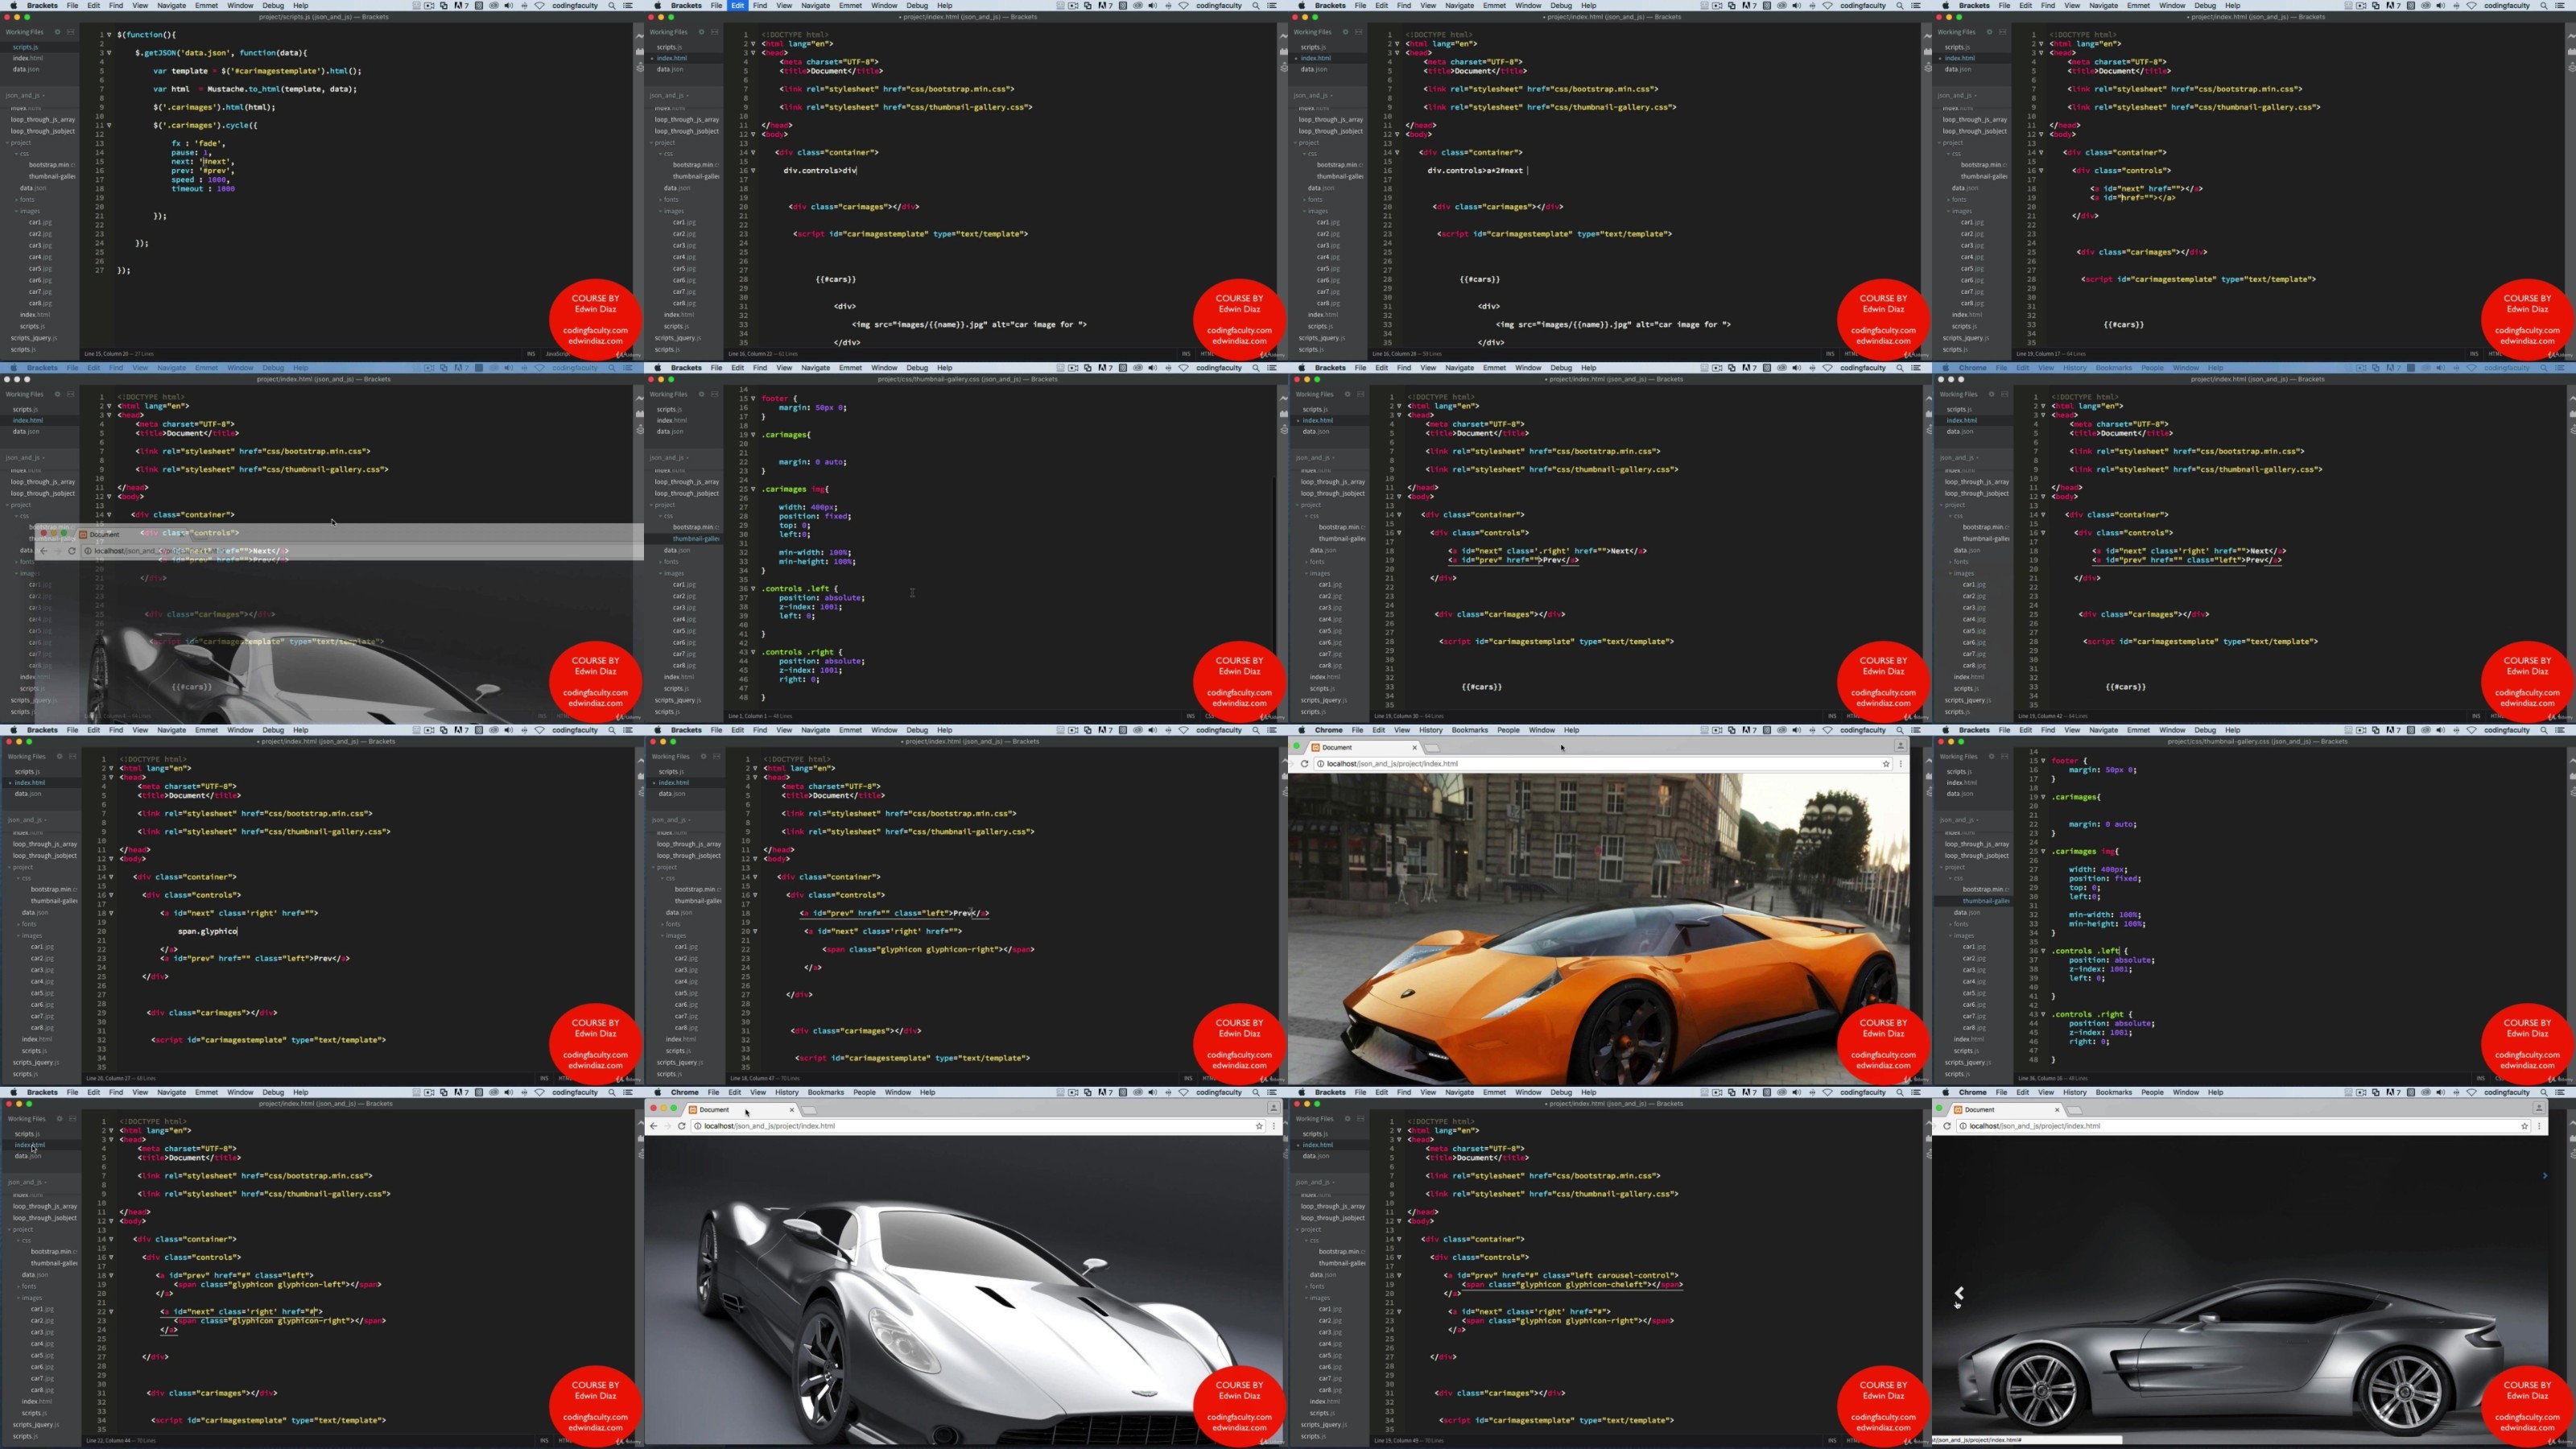Toggle INS indicator in scripts.js window status bar
The width and height of the screenshot is (2576, 1449).
(x=530, y=354)
